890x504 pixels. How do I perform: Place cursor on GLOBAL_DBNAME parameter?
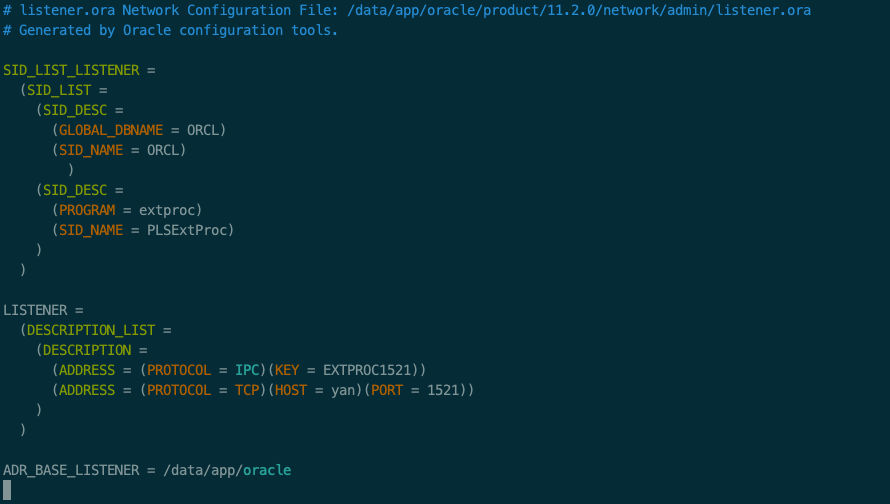tap(111, 130)
